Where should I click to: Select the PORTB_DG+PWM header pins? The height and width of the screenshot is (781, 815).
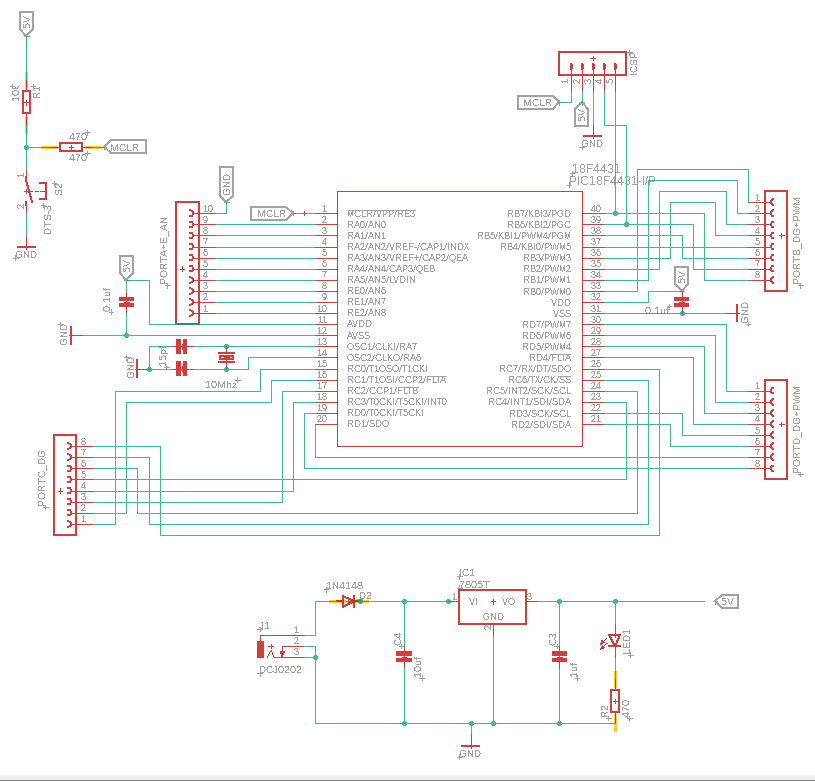click(775, 240)
